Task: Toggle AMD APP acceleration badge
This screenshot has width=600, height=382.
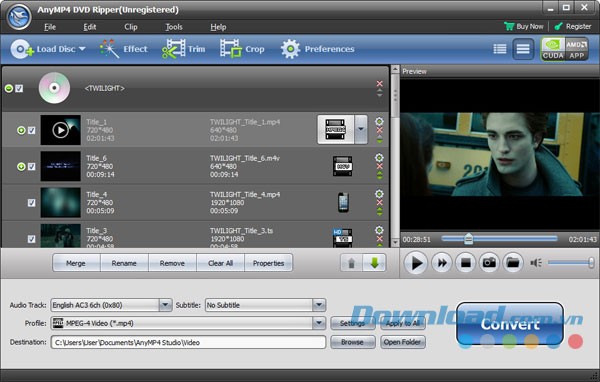Action: click(577, 49)
